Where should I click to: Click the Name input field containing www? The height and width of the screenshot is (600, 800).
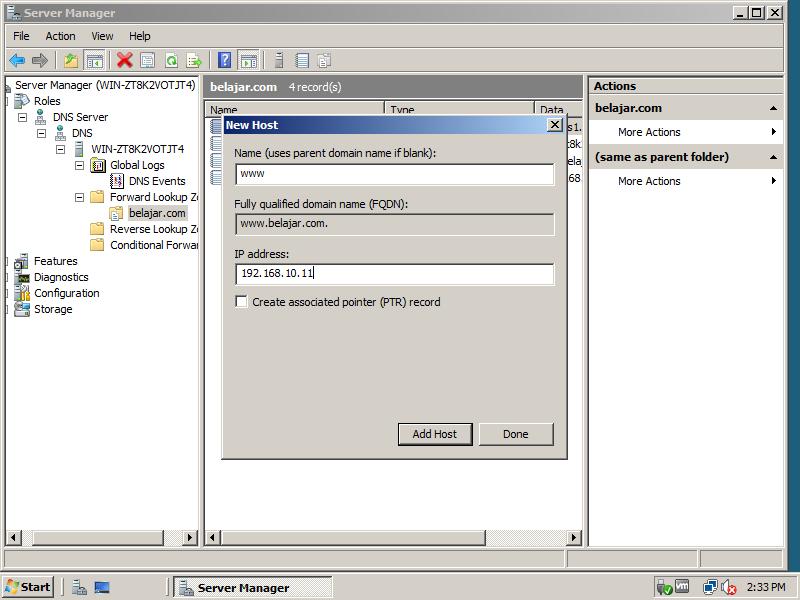click(x=395, y=174)
